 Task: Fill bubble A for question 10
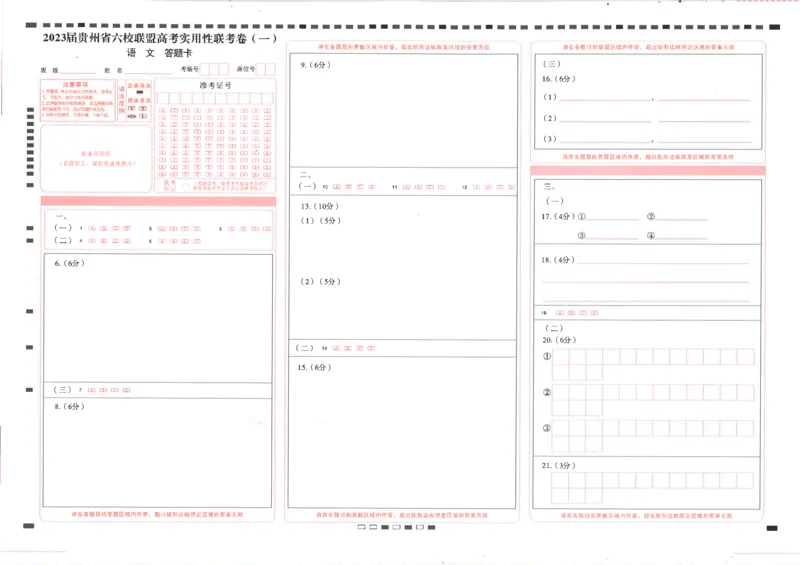[337, 187]
